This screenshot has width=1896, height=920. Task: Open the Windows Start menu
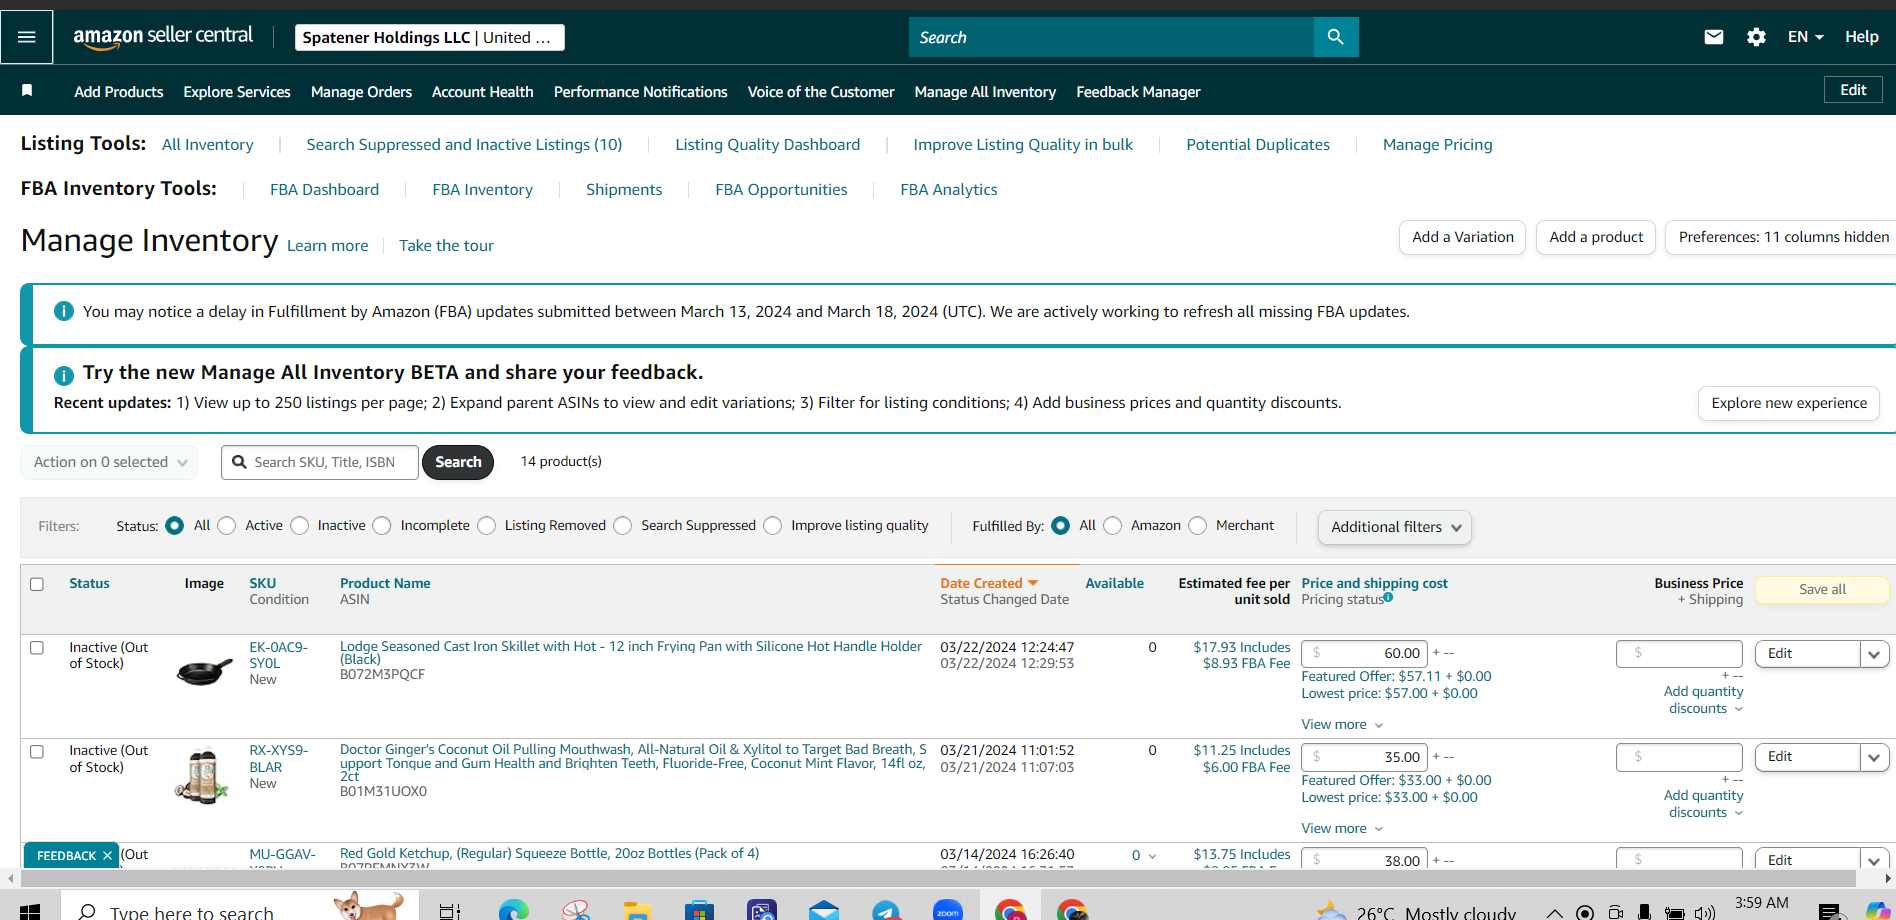click(x=30, y=911)
